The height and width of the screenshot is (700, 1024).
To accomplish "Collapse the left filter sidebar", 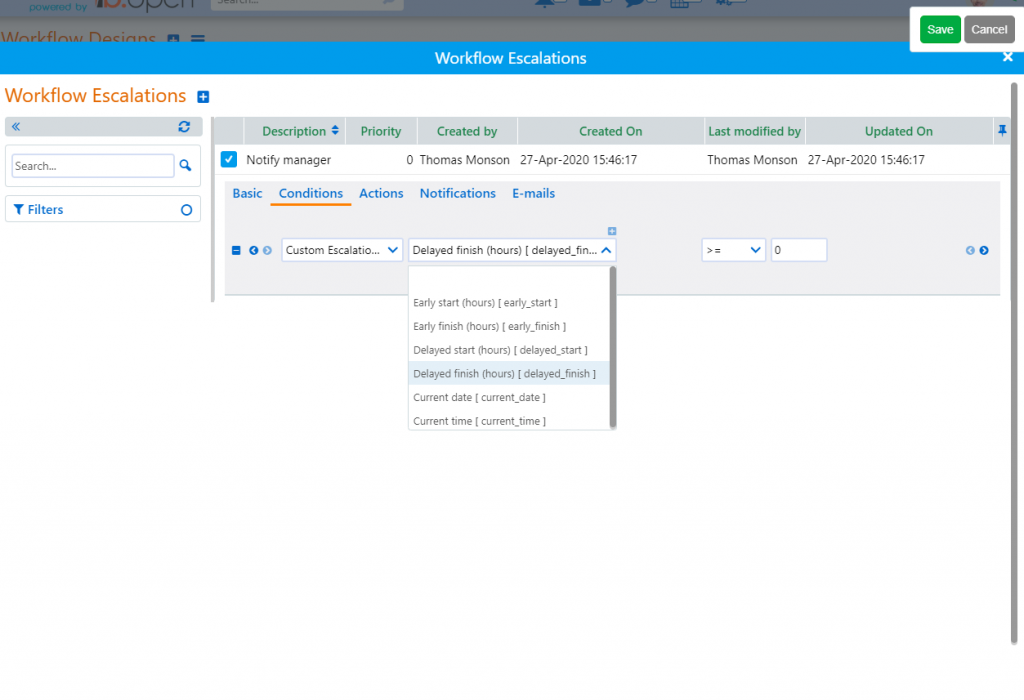I will (16, 127).
